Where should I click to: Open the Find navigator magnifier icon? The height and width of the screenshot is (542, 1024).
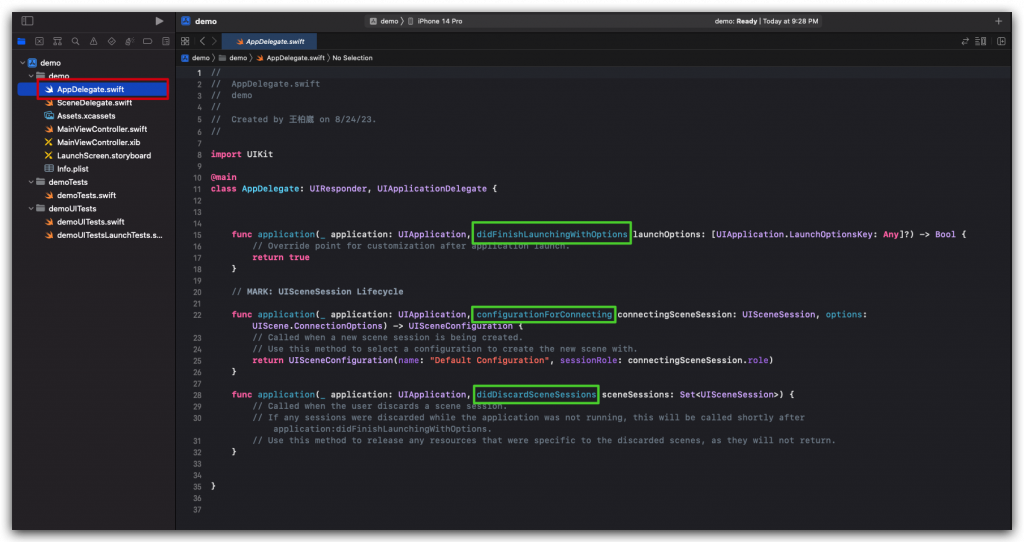pos(76,41)
